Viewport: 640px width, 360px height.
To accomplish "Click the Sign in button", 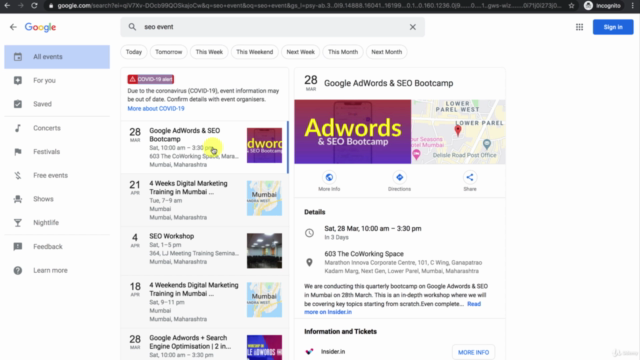I will click(613, 27).
